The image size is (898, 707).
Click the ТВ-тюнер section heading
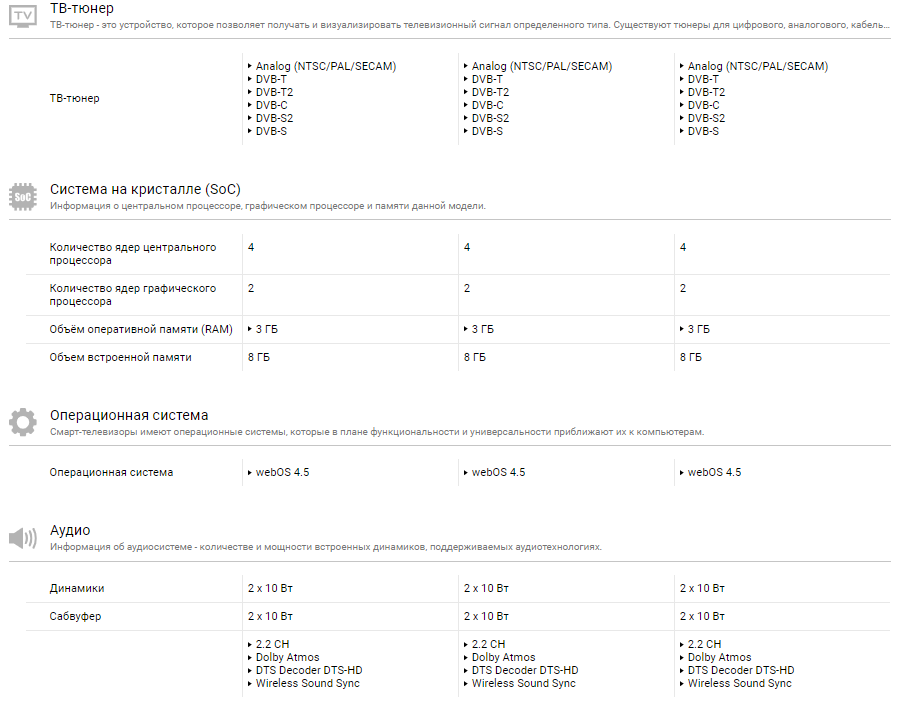(82, 9)
